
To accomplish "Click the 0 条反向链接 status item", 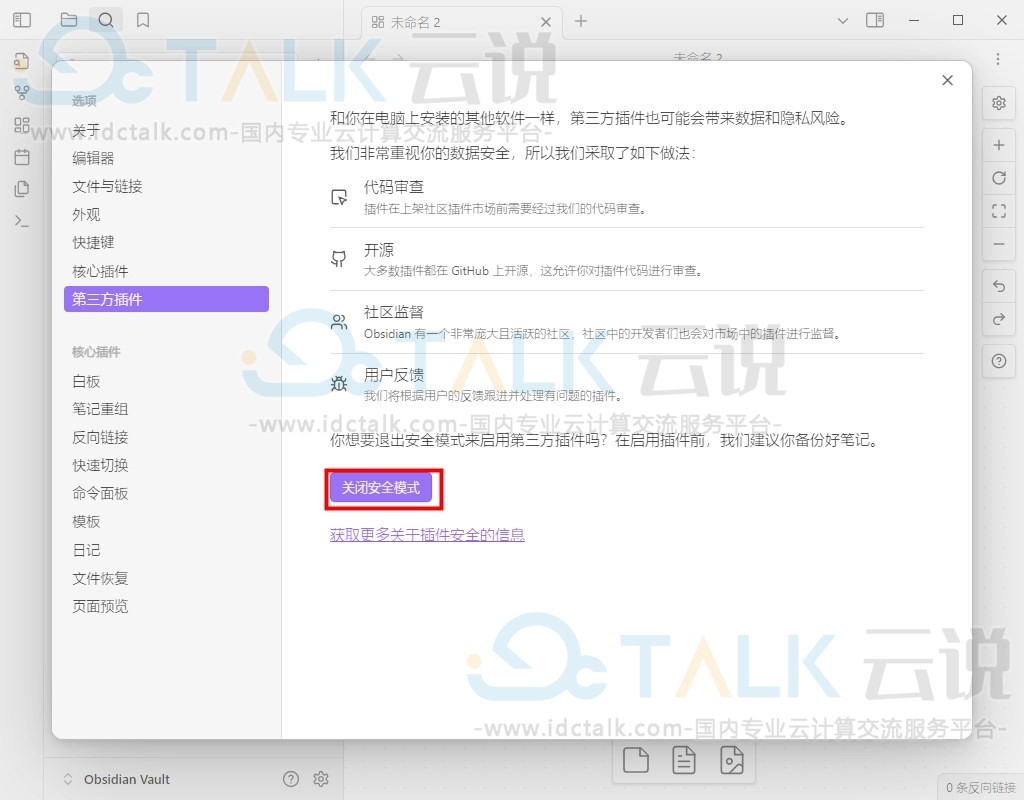I will point(981,788).
